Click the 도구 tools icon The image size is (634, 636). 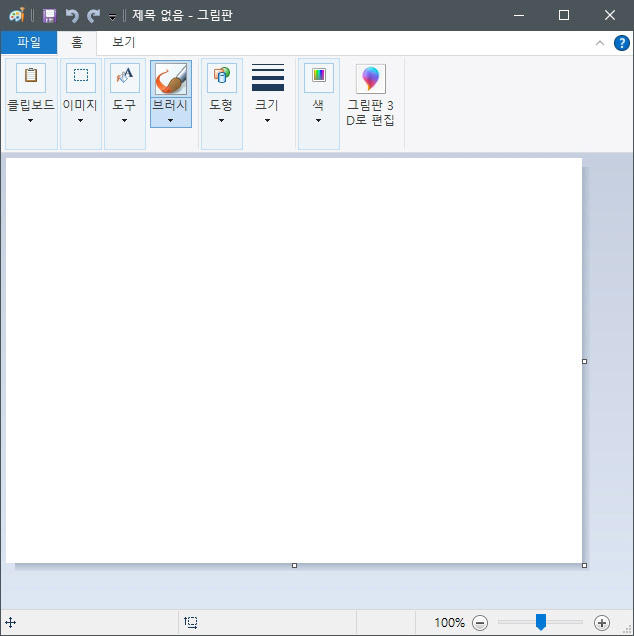click(125, 77)
